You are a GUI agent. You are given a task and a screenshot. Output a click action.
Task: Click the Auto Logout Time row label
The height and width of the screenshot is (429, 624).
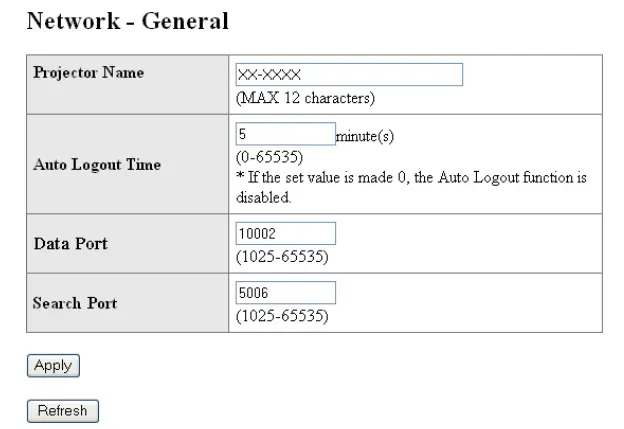pyautogui.click(x=96, y=165)
